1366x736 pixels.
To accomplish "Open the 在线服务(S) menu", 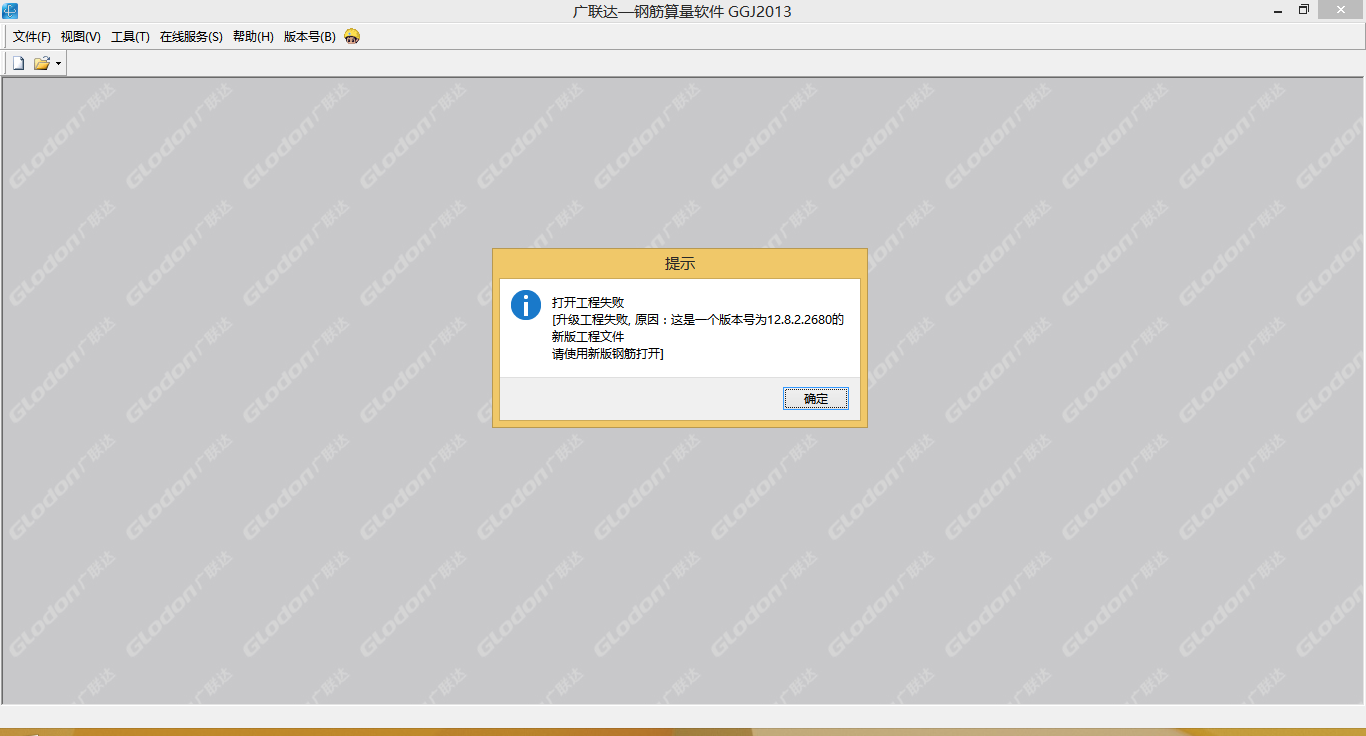I will coord(191,37).
